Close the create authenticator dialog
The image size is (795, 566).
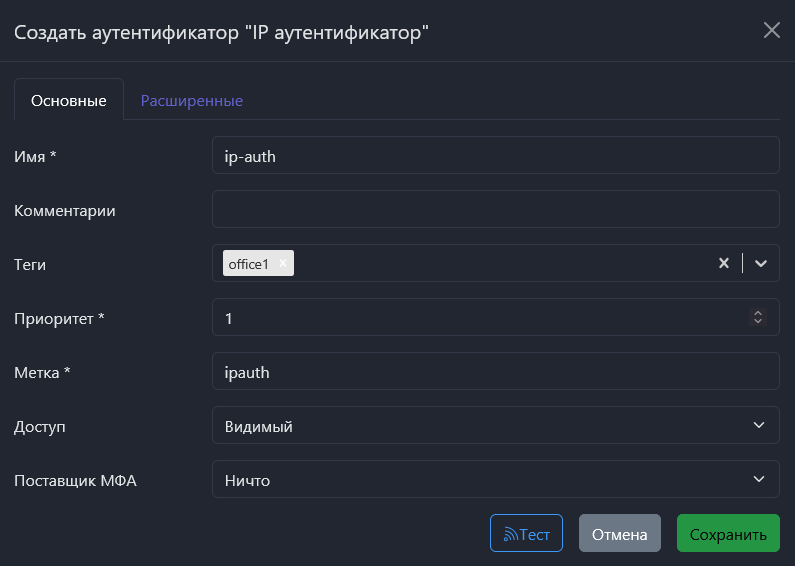tap(771, 30)
